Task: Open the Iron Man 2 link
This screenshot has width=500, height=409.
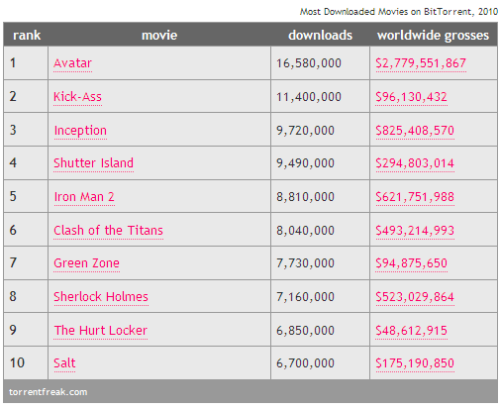Action: pos(84,197)
